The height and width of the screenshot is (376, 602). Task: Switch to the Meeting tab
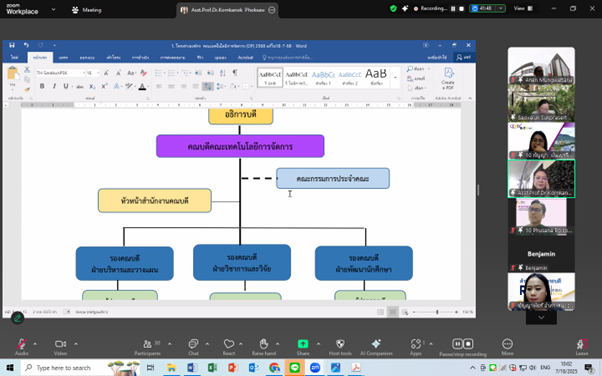(87, 10)
